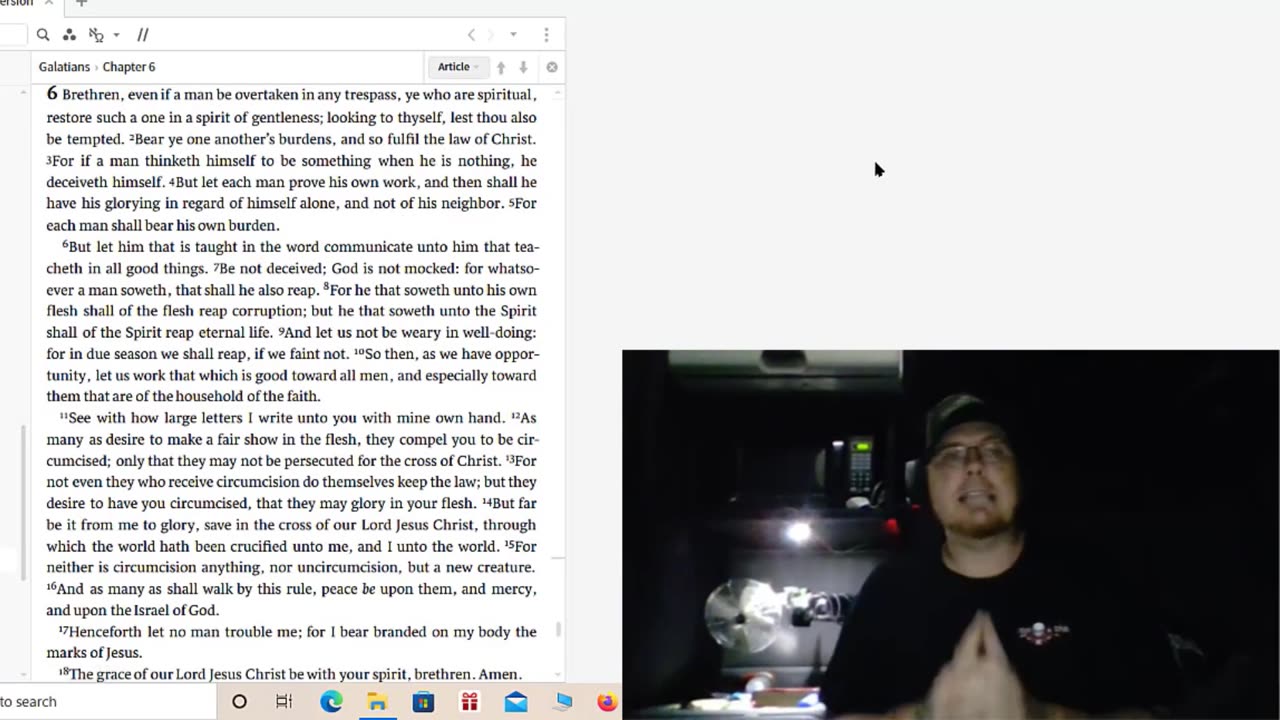Image resolution: width=1280 pixels, height=720 pixels.
Task: Click the italic word "be" in verse 16
Action: point(368,589)
